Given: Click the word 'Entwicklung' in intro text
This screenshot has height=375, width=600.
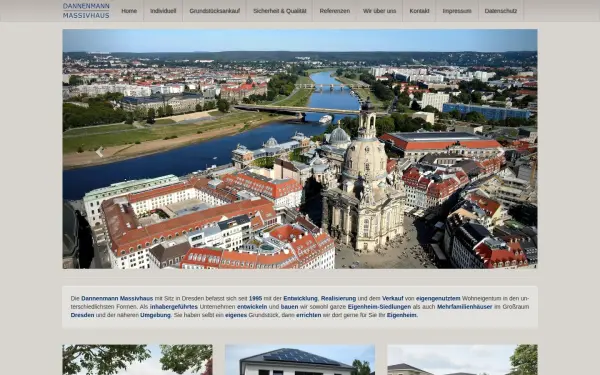Looking at the screenshot, I should pyautogui.click(x=300, y=298).
